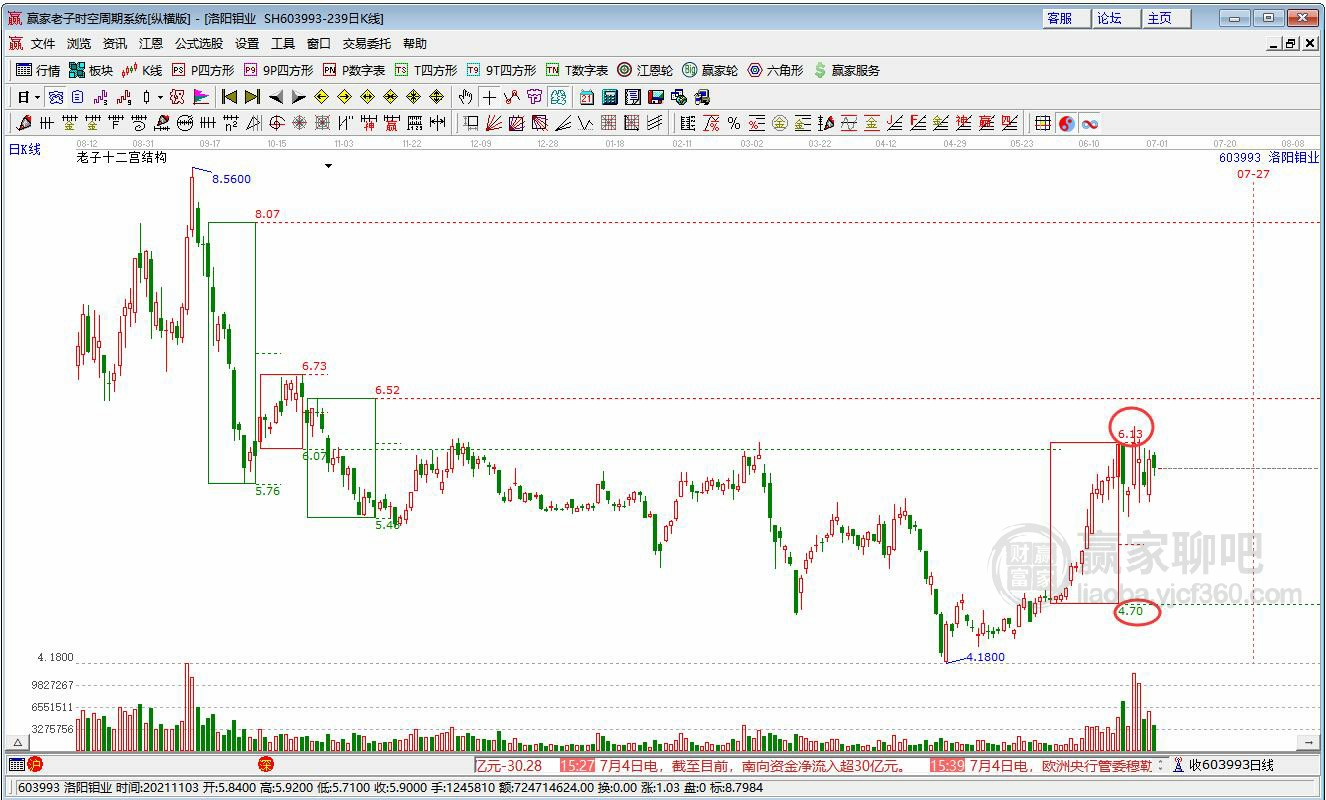The height and width of the screenshot is (800, 1326).
Task: Jump to the last bar with the green skip-forward arrow
Action: coord(252,97)
